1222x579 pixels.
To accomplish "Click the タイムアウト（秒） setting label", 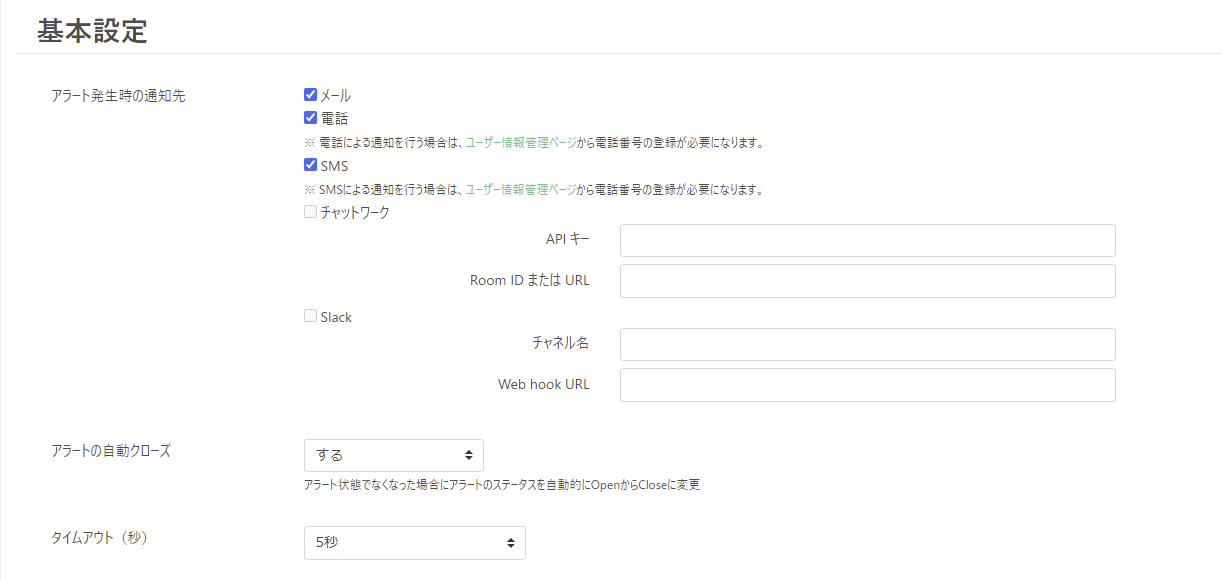I will (x=99, y=538).
